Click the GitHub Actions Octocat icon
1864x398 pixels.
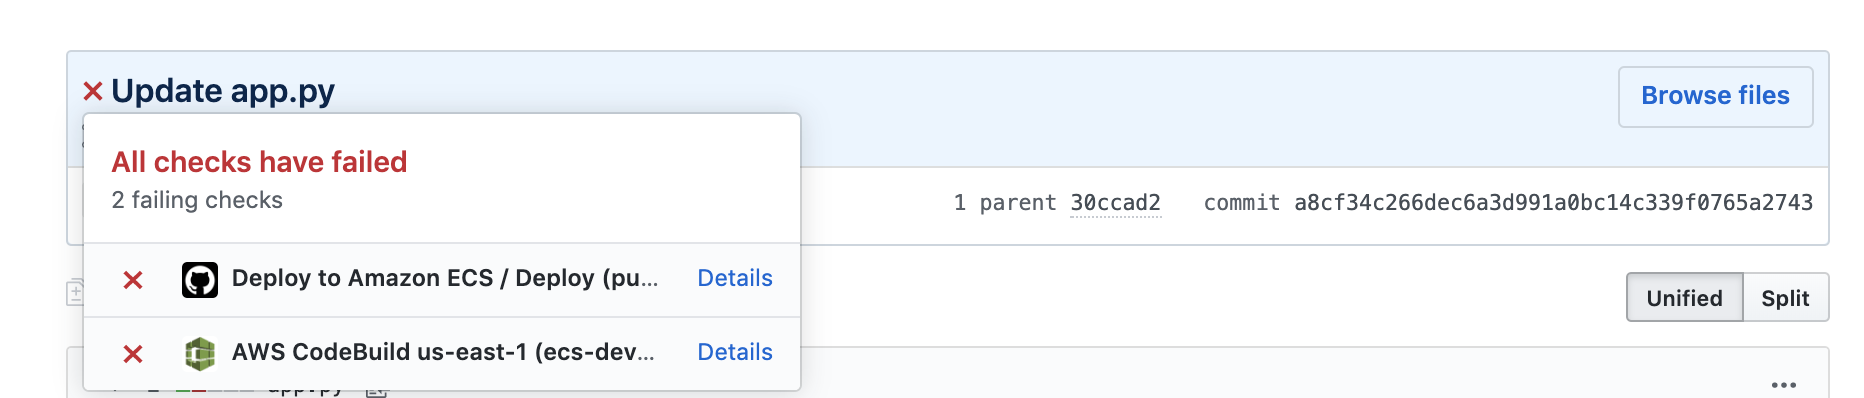[x=200, y=280]
